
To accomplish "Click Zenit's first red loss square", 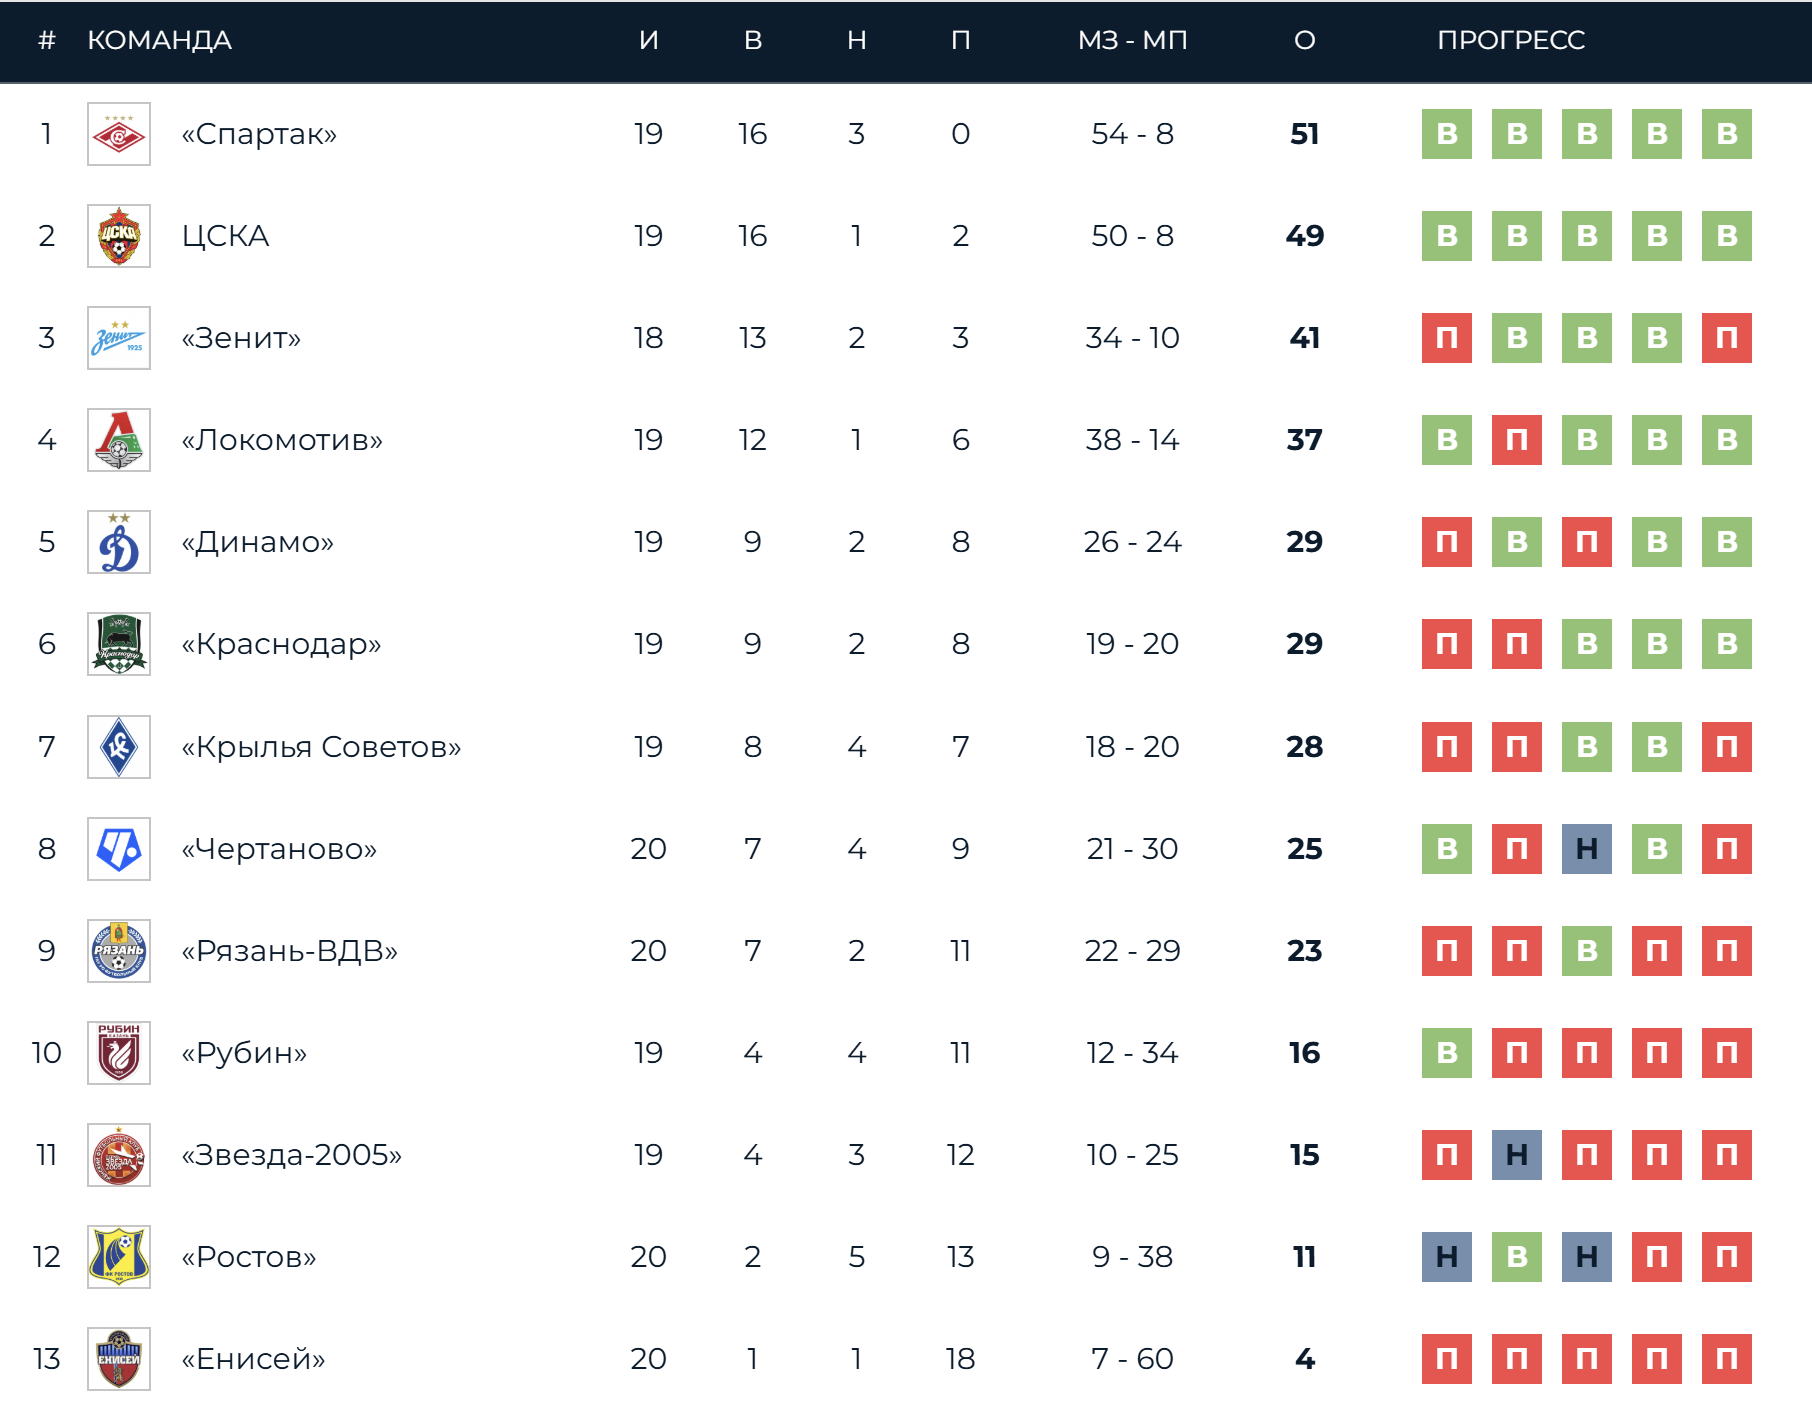I will tap(1446, 338).
